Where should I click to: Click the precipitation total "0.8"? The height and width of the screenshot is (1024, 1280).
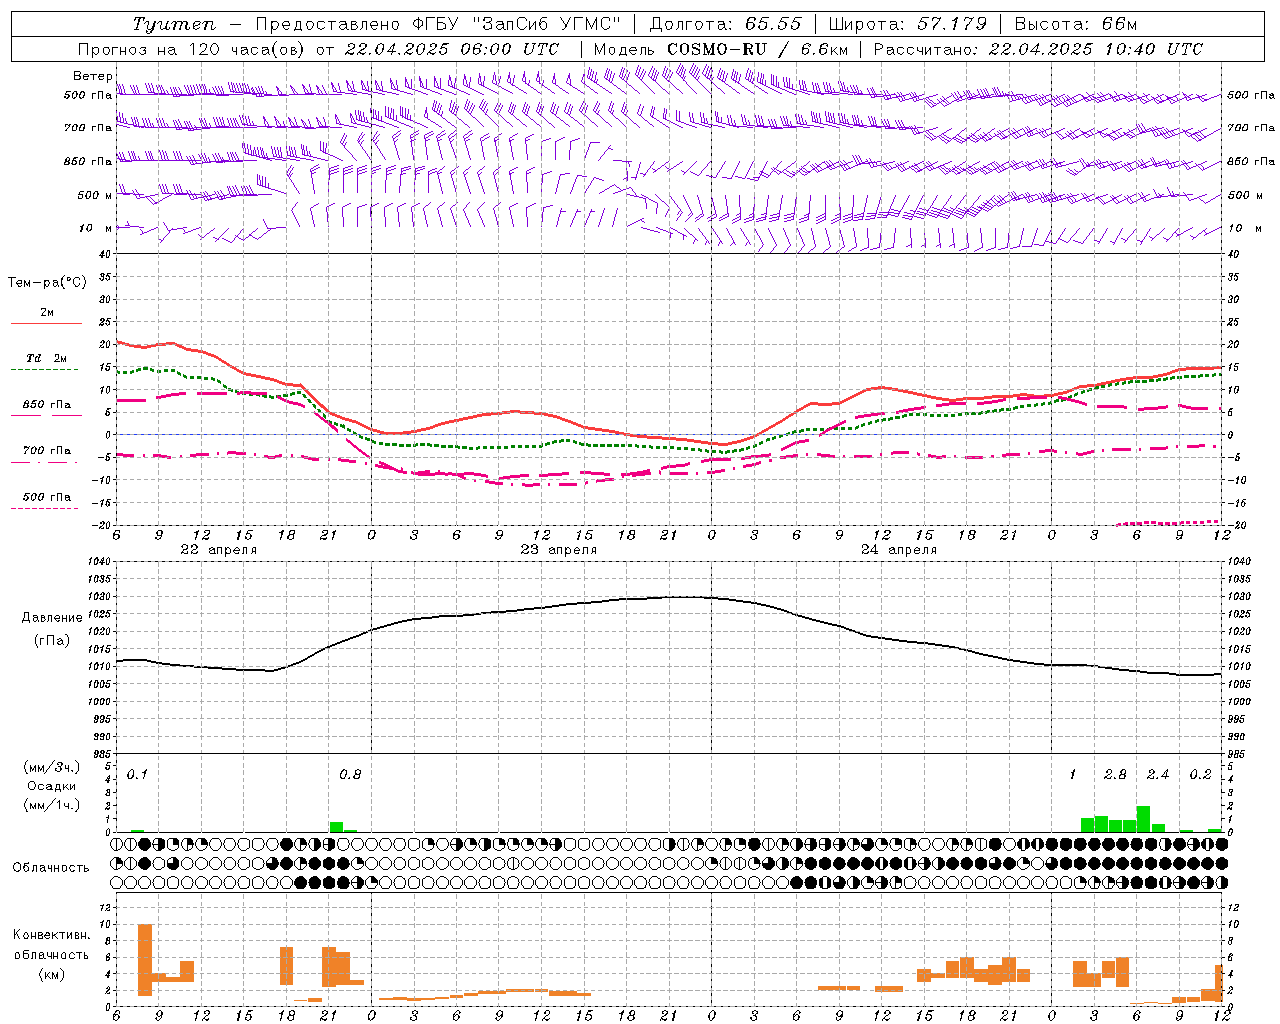(x=350, y=775)
